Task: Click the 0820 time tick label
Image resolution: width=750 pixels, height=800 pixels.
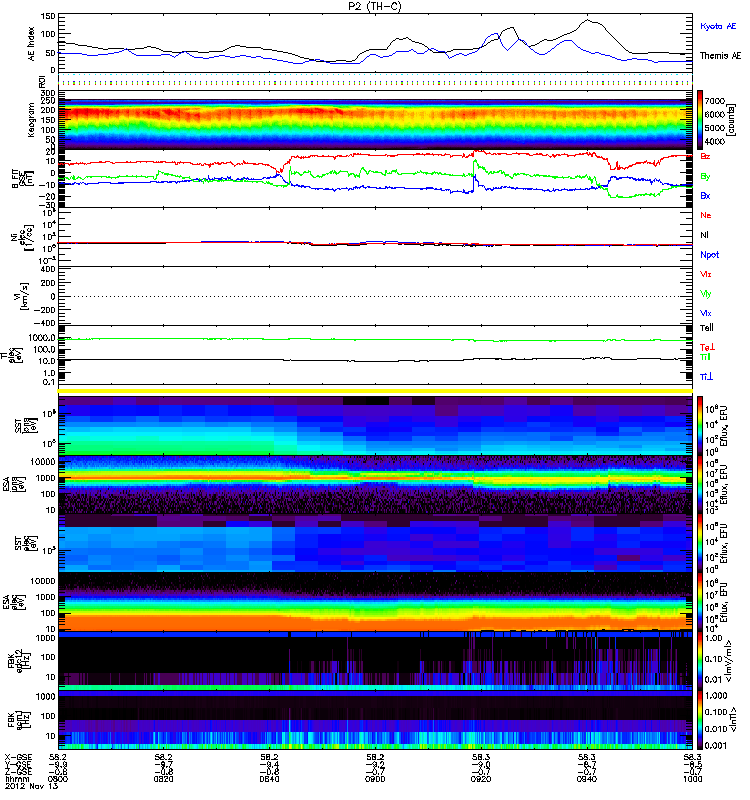Action: [163, 779]
